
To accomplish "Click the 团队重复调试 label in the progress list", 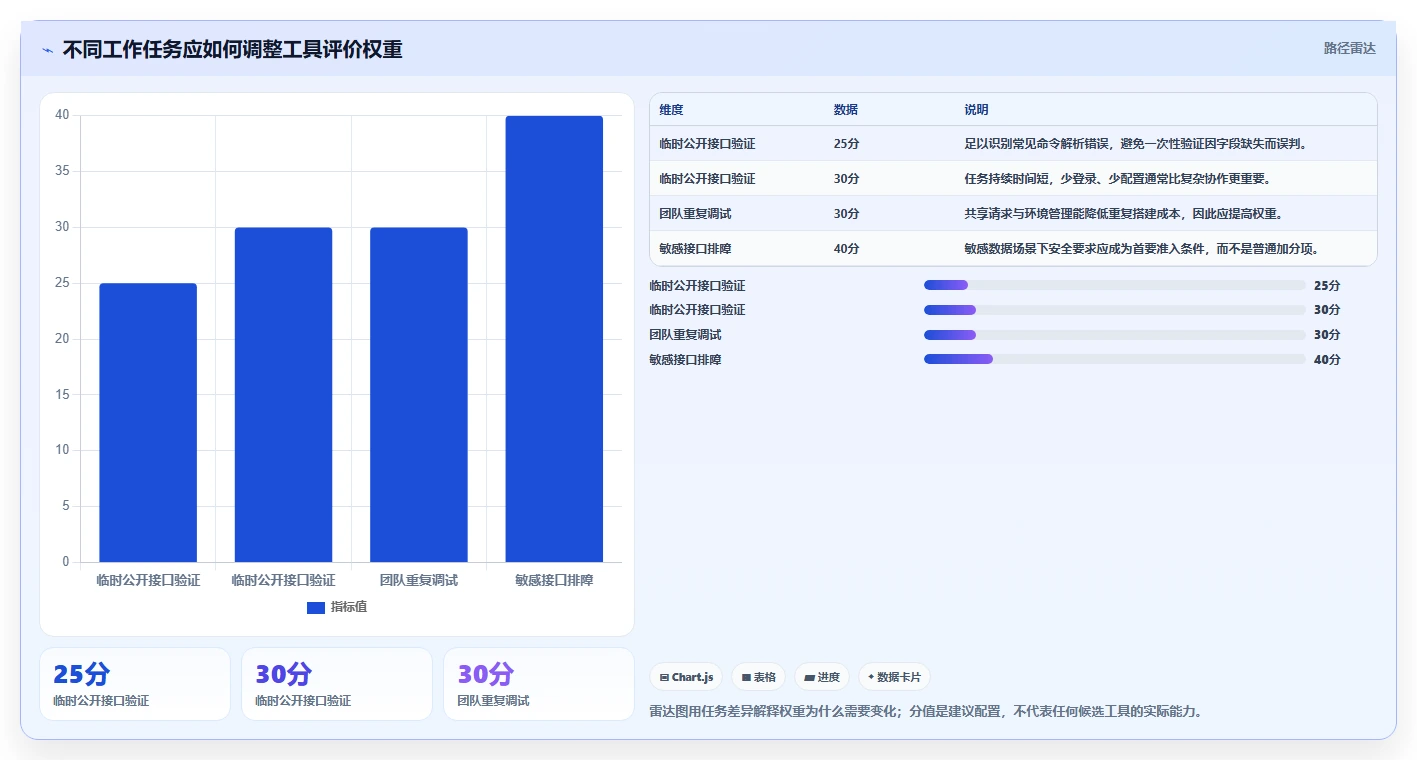I will coord(685,335).
